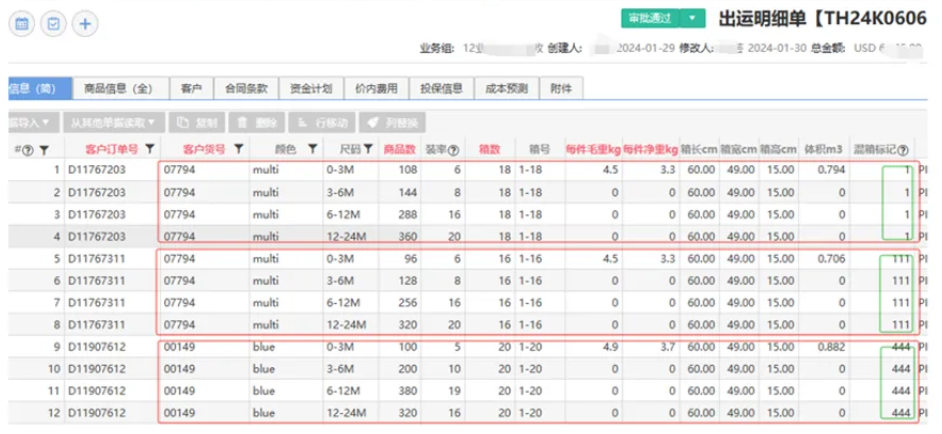Click the filter icon beside 客户货号
The width and height of the screenshot is (942, 434).
click(x=239, y=149)
